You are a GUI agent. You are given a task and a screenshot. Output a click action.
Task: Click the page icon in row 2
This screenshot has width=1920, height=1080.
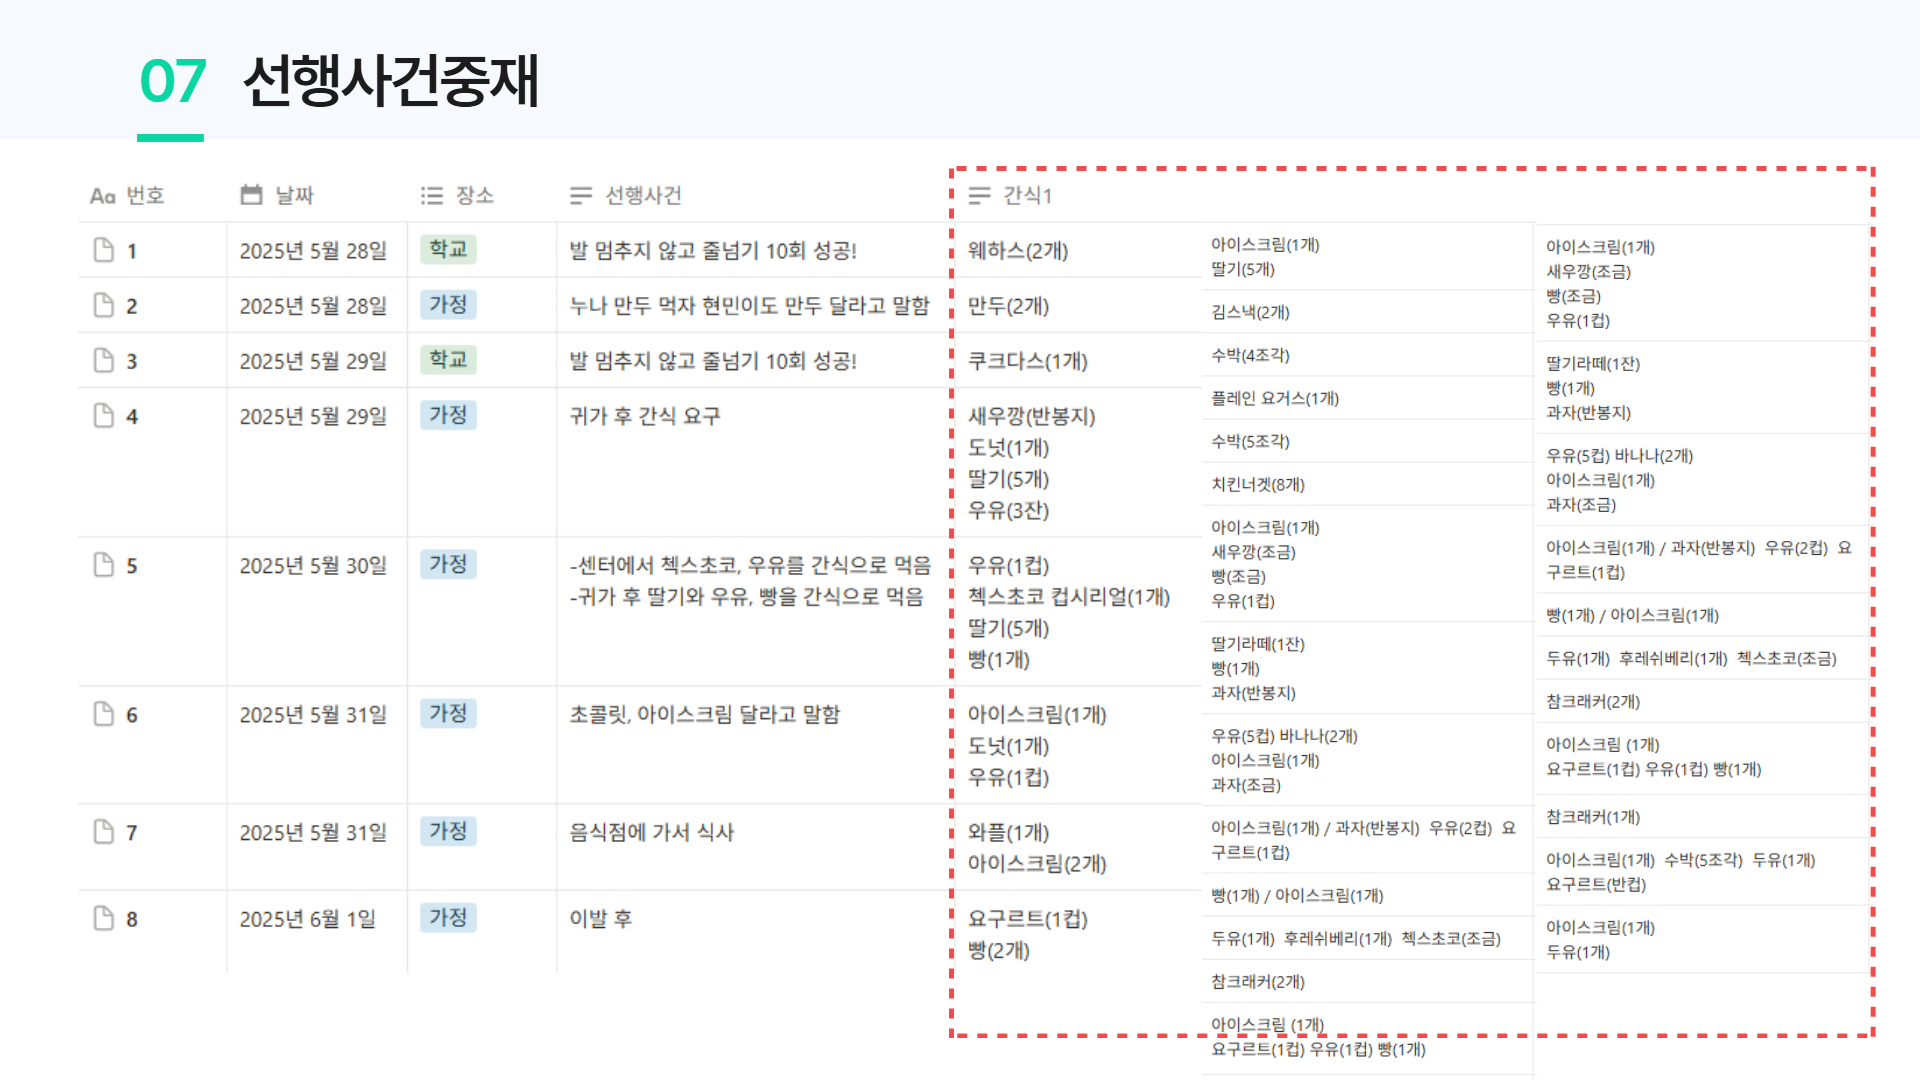pos(103,305)
